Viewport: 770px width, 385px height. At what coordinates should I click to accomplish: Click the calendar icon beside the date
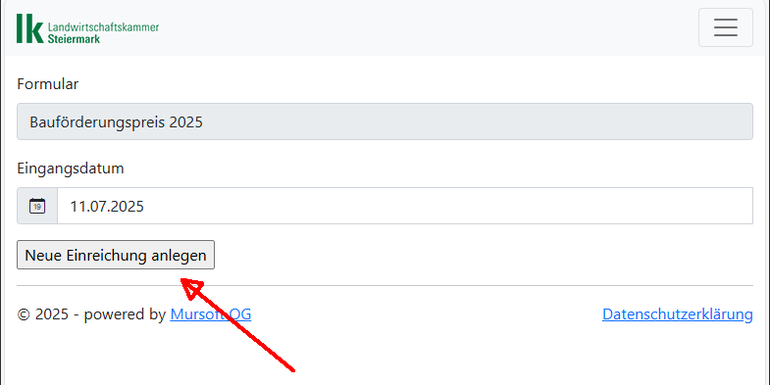(x=37, y=206)
